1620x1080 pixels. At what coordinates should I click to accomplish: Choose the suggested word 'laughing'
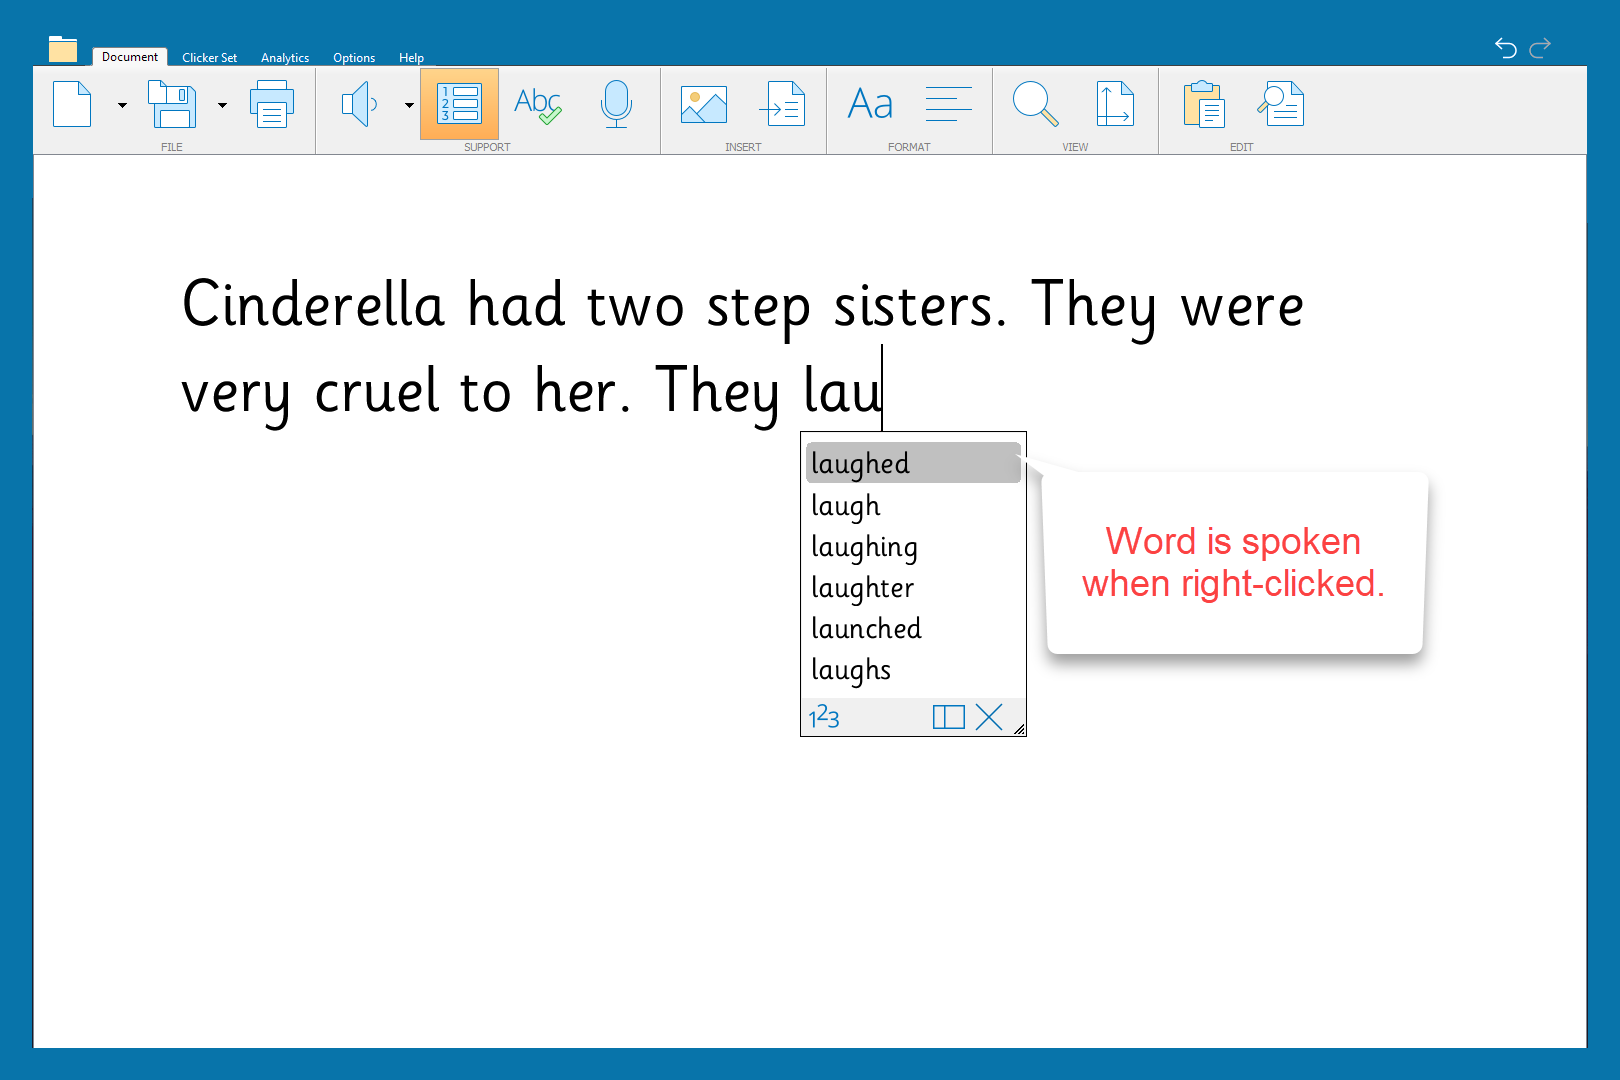tap(864, 547)
